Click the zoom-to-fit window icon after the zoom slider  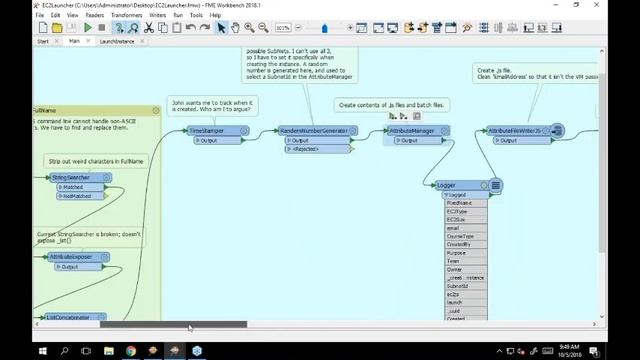pyautogui.click(x=362, y=28)
